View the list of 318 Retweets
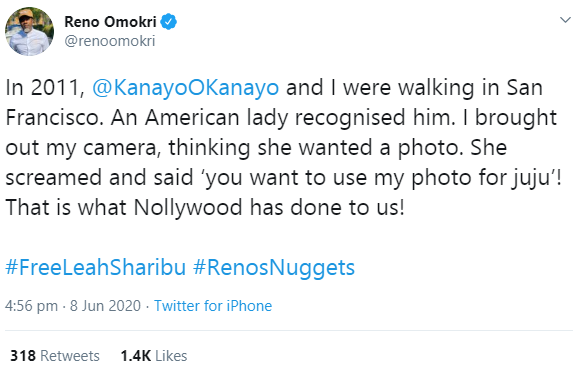 55,356
